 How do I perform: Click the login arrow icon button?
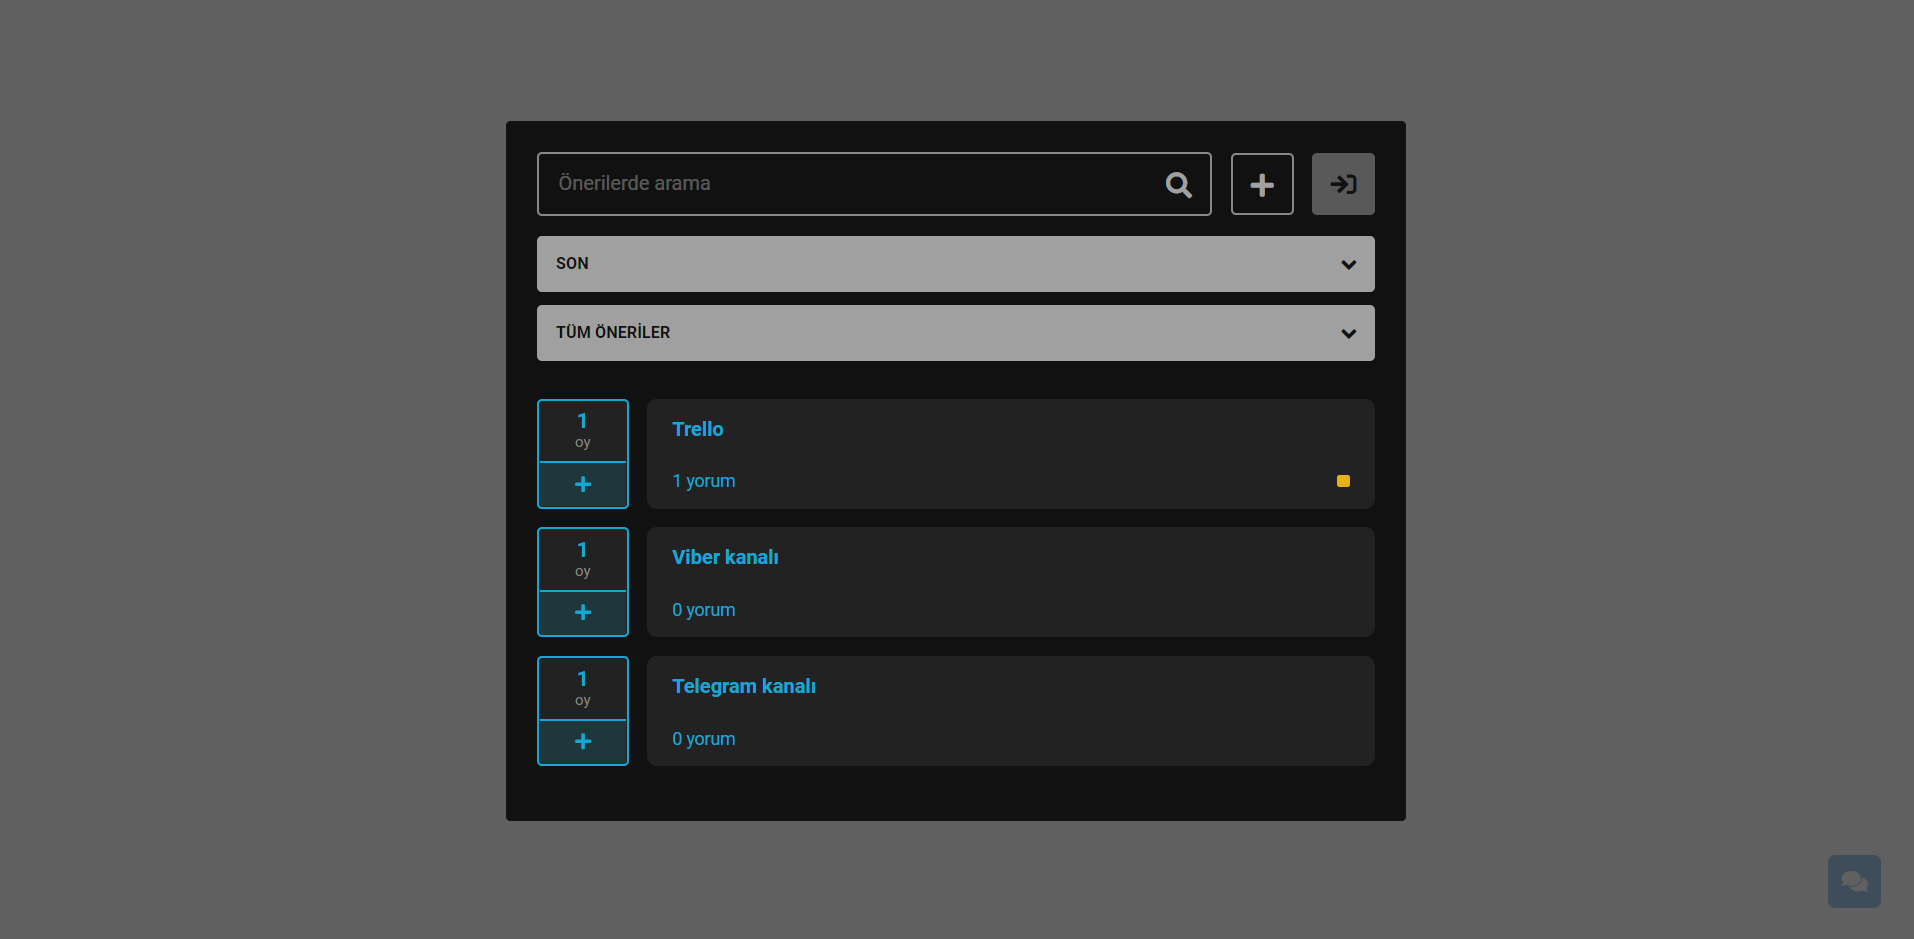pos(1342,184)
